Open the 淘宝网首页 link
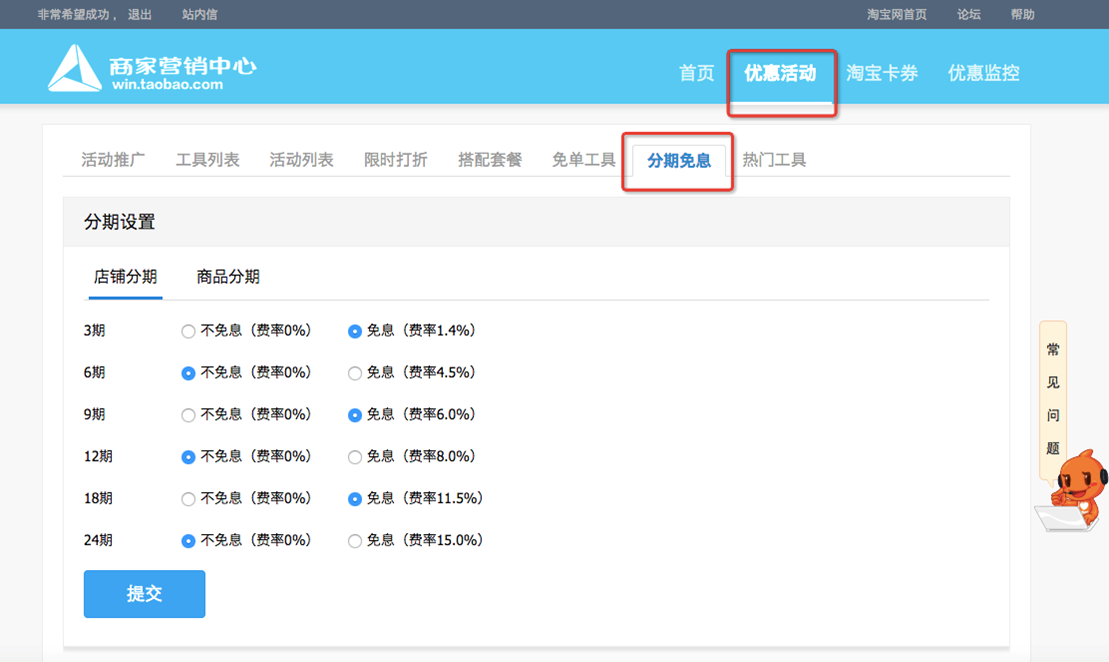Screen dimensions: 1109x662 click(896, 15)
